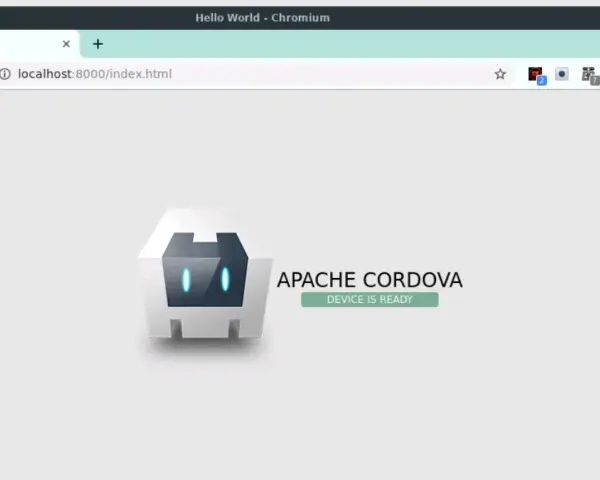Click the Hello World - Chromium title bar

tap(300, 18)
